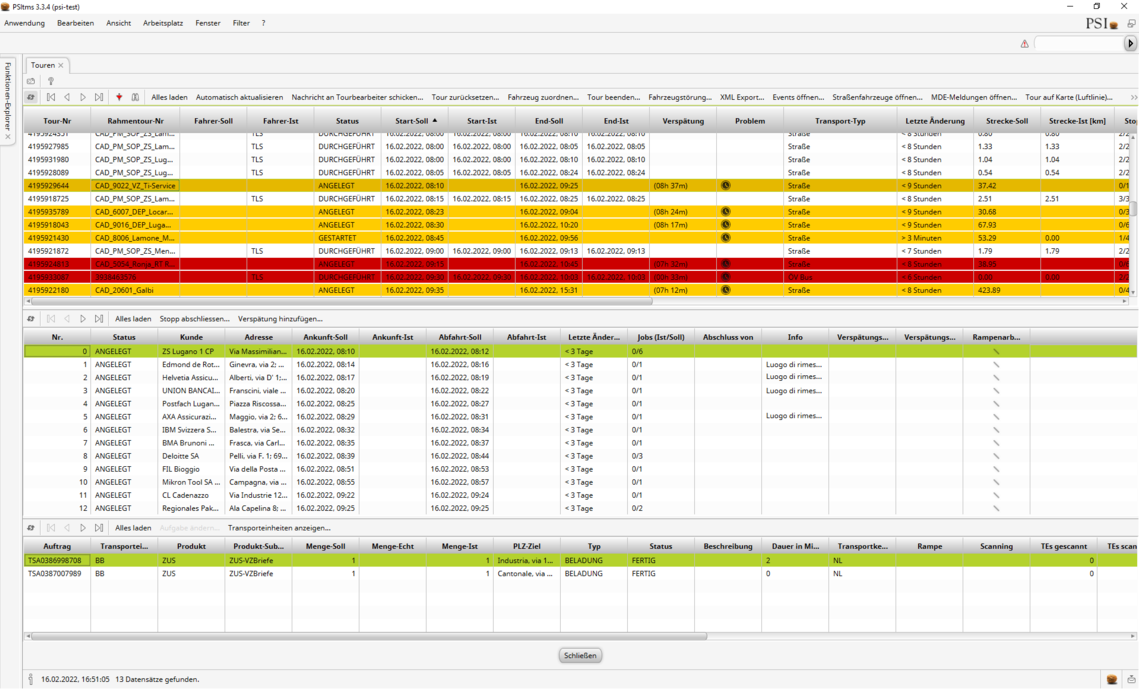
Task: Click the Schließen button
Action: tap(579, 655)
